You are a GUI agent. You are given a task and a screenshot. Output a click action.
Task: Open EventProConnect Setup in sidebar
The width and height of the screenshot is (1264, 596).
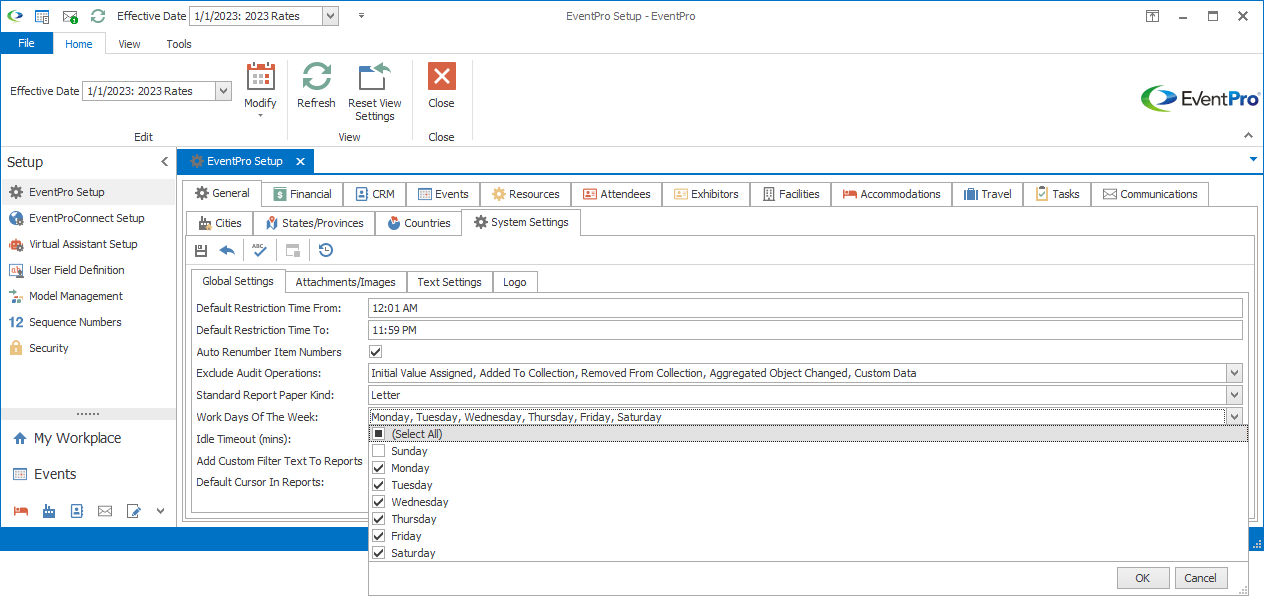pyautogui.click(x=87, y=218)
